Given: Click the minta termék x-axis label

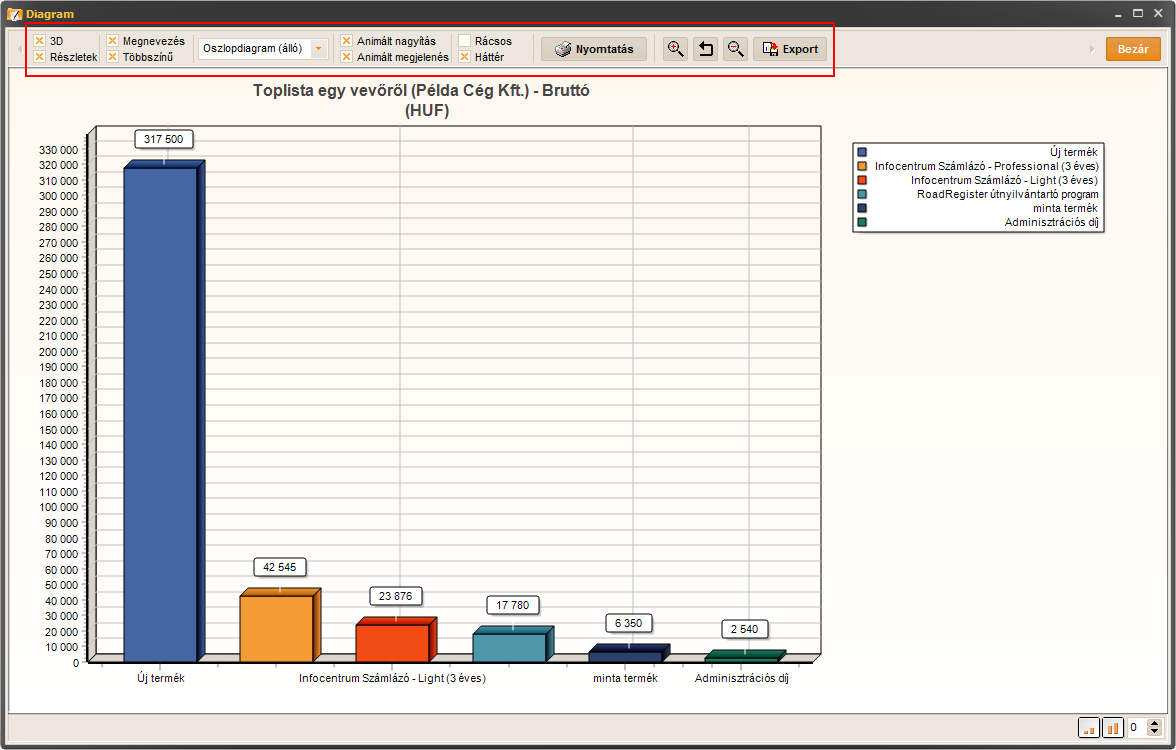Looking at the screenshot, I should [626, 678].
